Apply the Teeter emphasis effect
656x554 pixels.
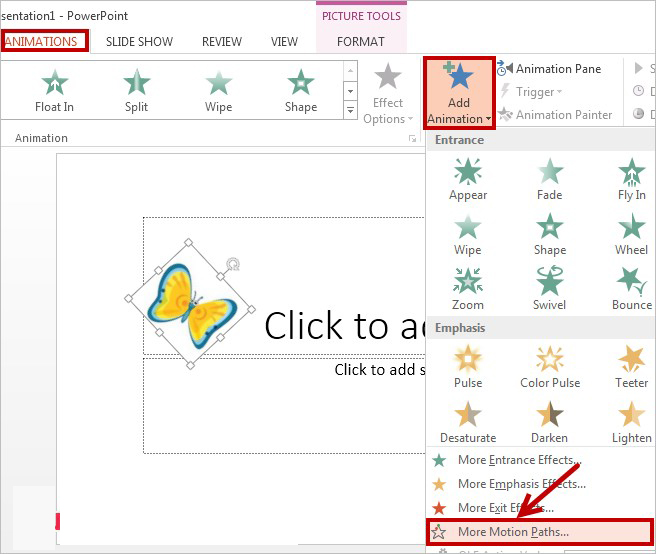632,367
